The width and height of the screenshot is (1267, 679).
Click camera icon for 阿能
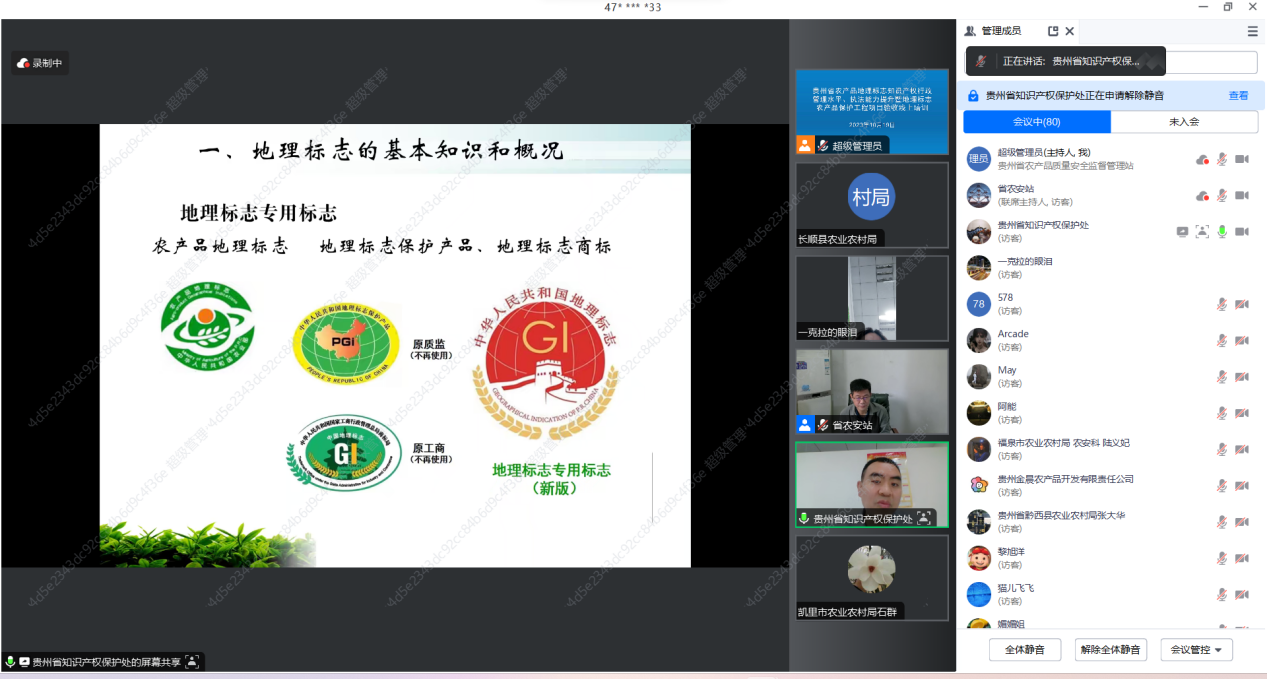[1242, 413]
